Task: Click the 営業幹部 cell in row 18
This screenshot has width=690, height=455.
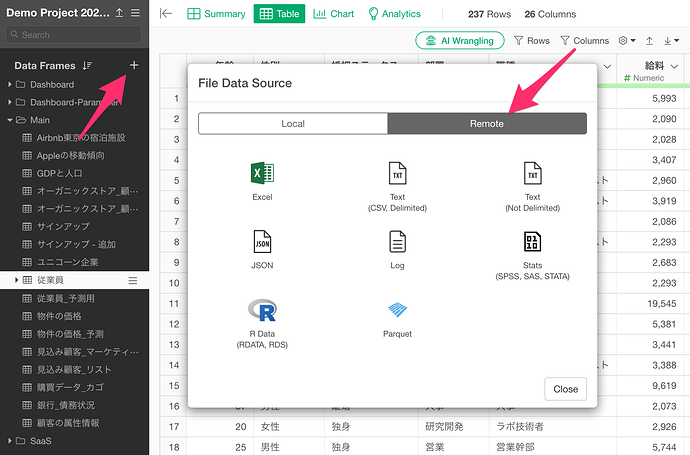Action: pyautogui.click(x=552, y=447)
